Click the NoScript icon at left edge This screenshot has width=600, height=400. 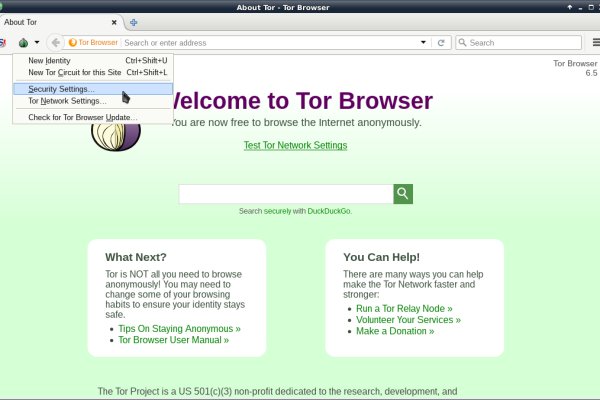pyautogui.click(x=3, y=42)
